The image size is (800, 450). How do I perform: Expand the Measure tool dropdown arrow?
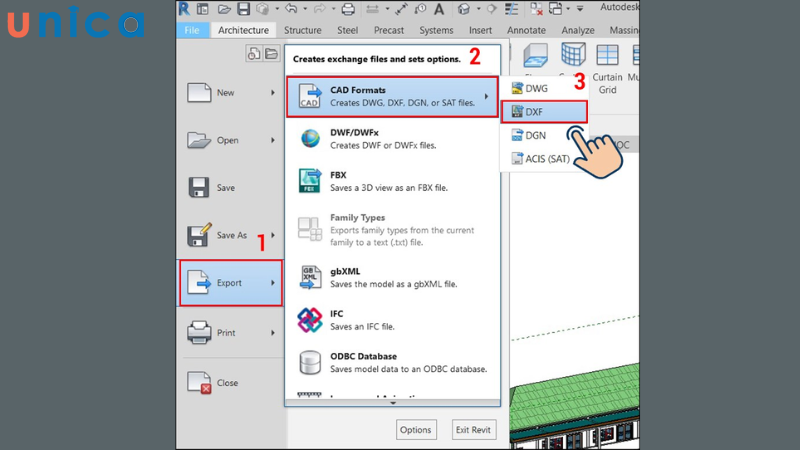click(x=387, y=9)
